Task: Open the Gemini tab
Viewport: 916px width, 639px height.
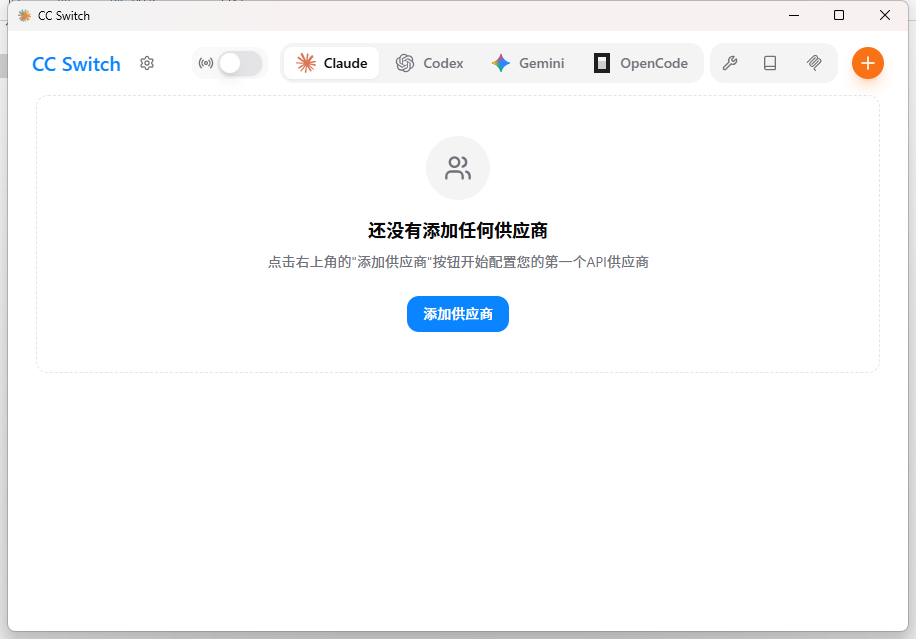Action: coord(528,63)
